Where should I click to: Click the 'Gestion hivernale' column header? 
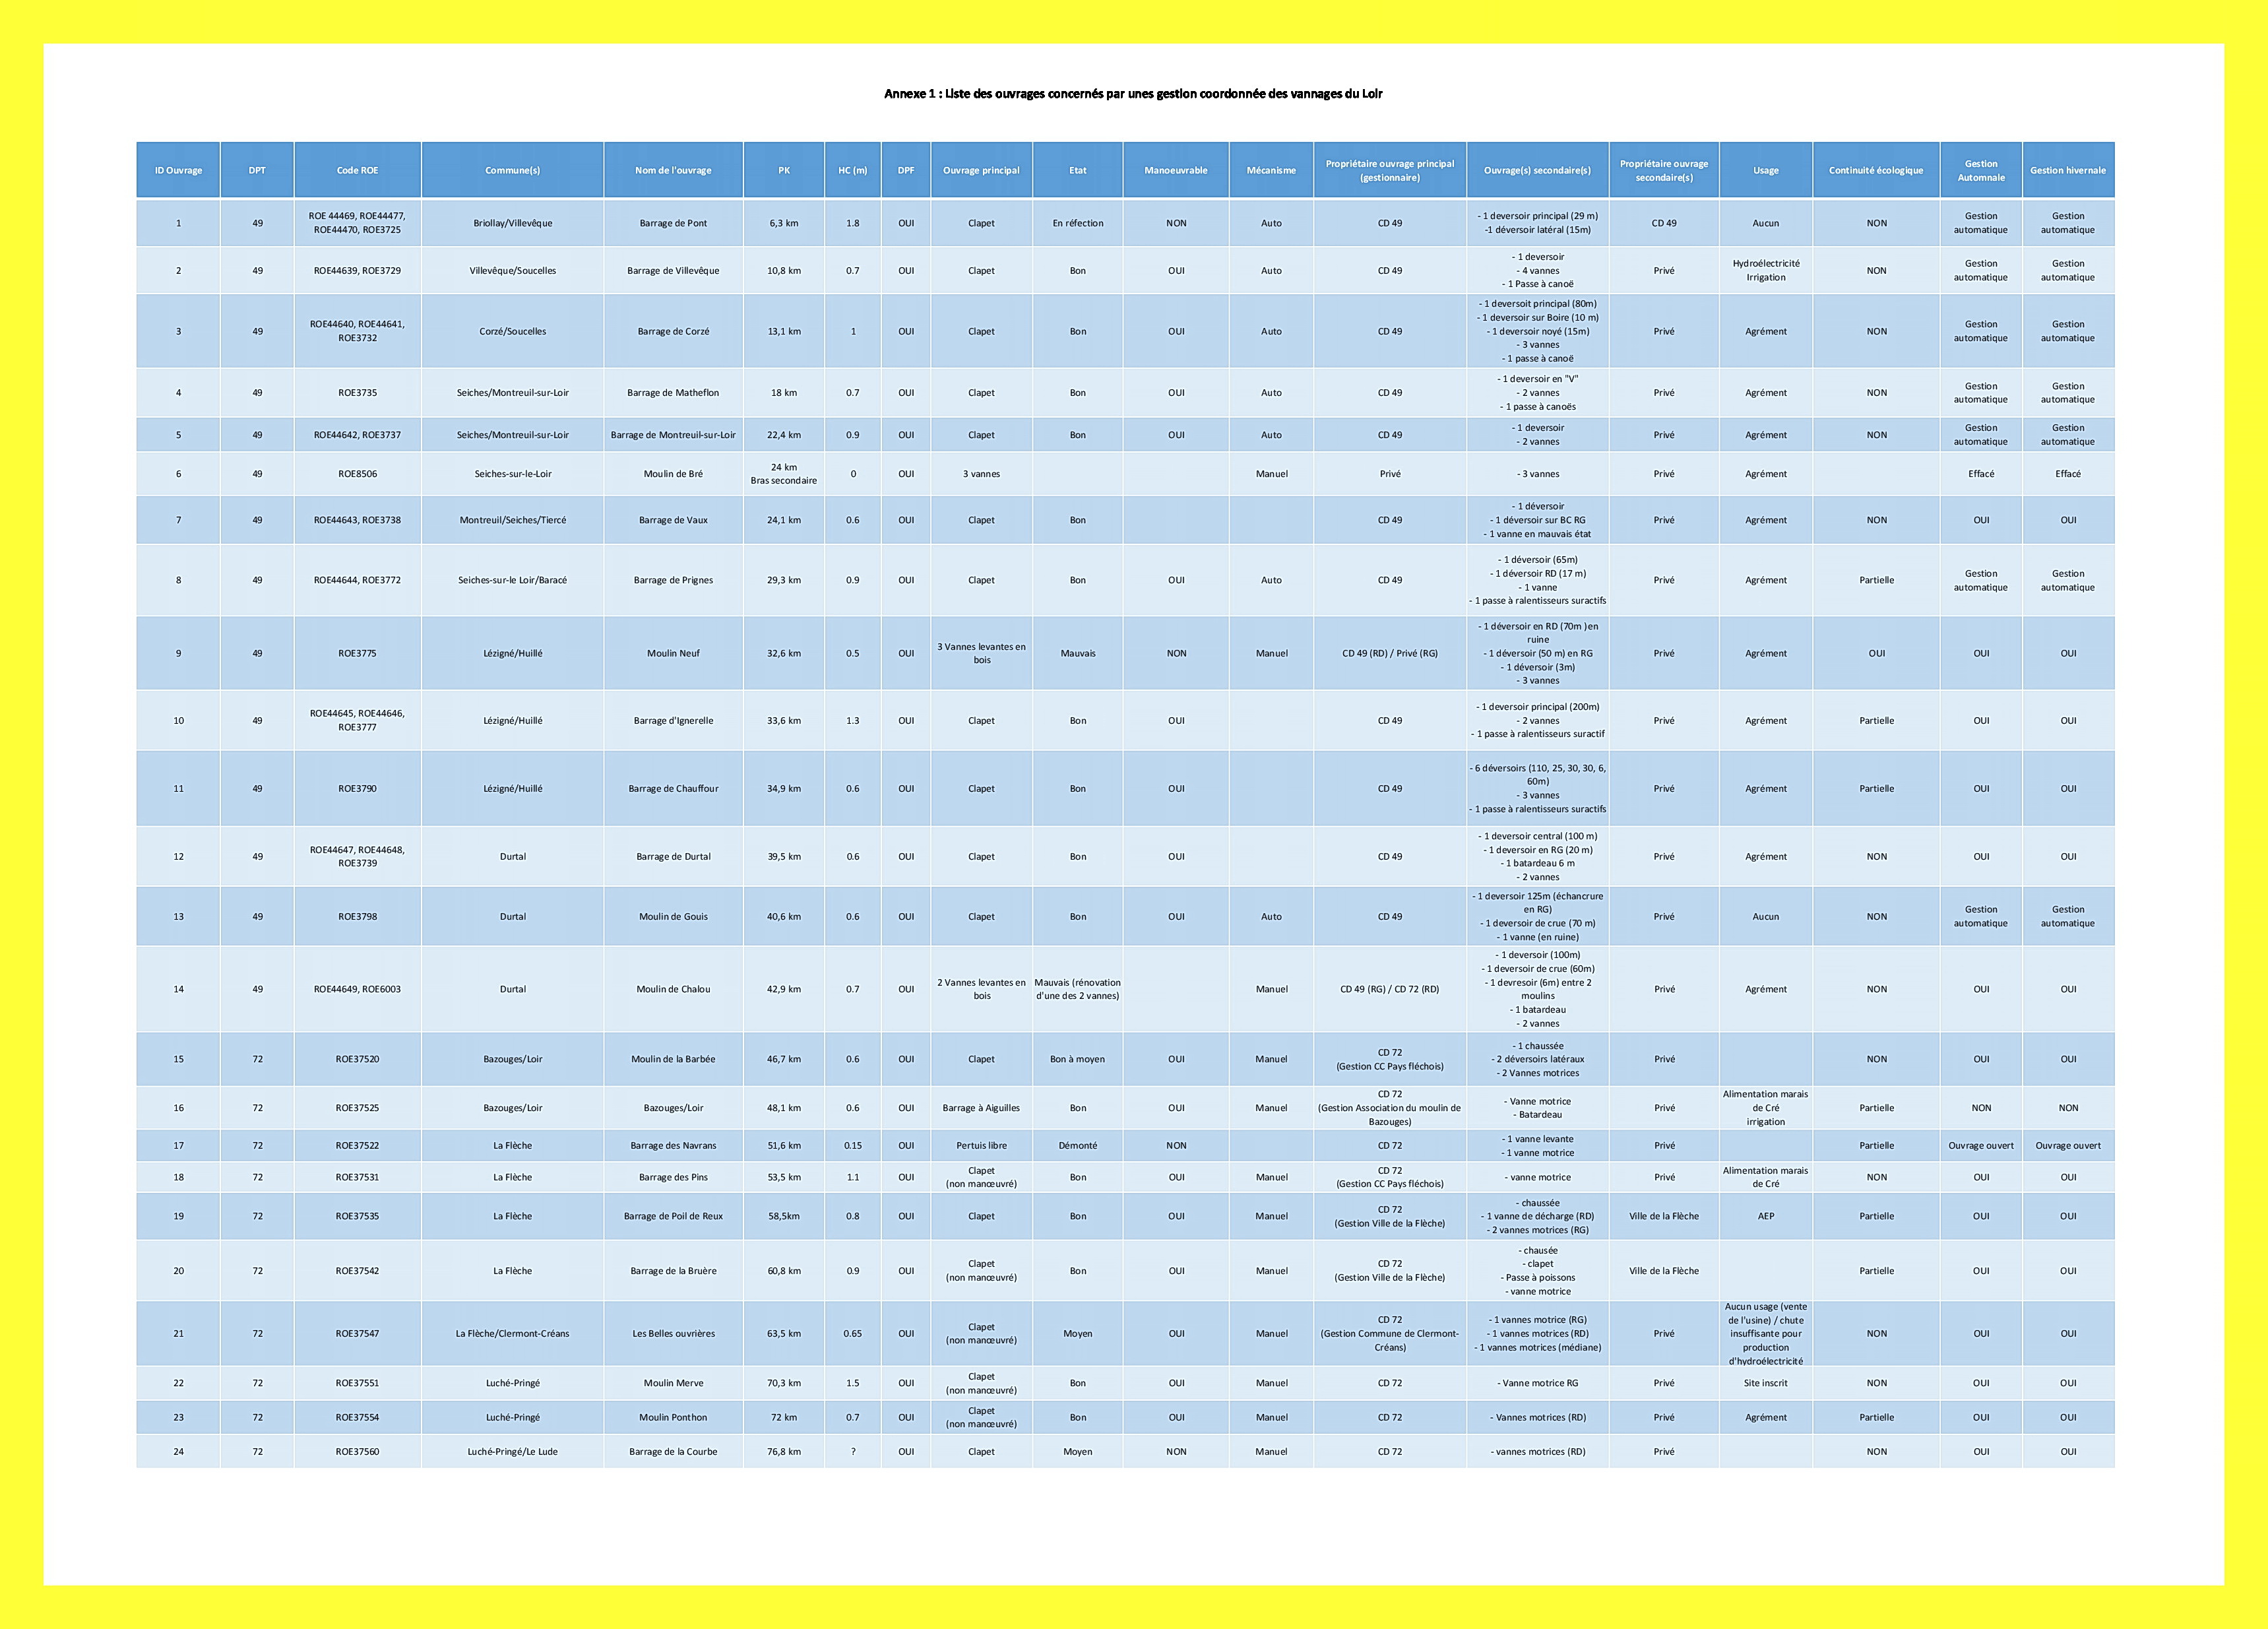tap(2067, 170)
